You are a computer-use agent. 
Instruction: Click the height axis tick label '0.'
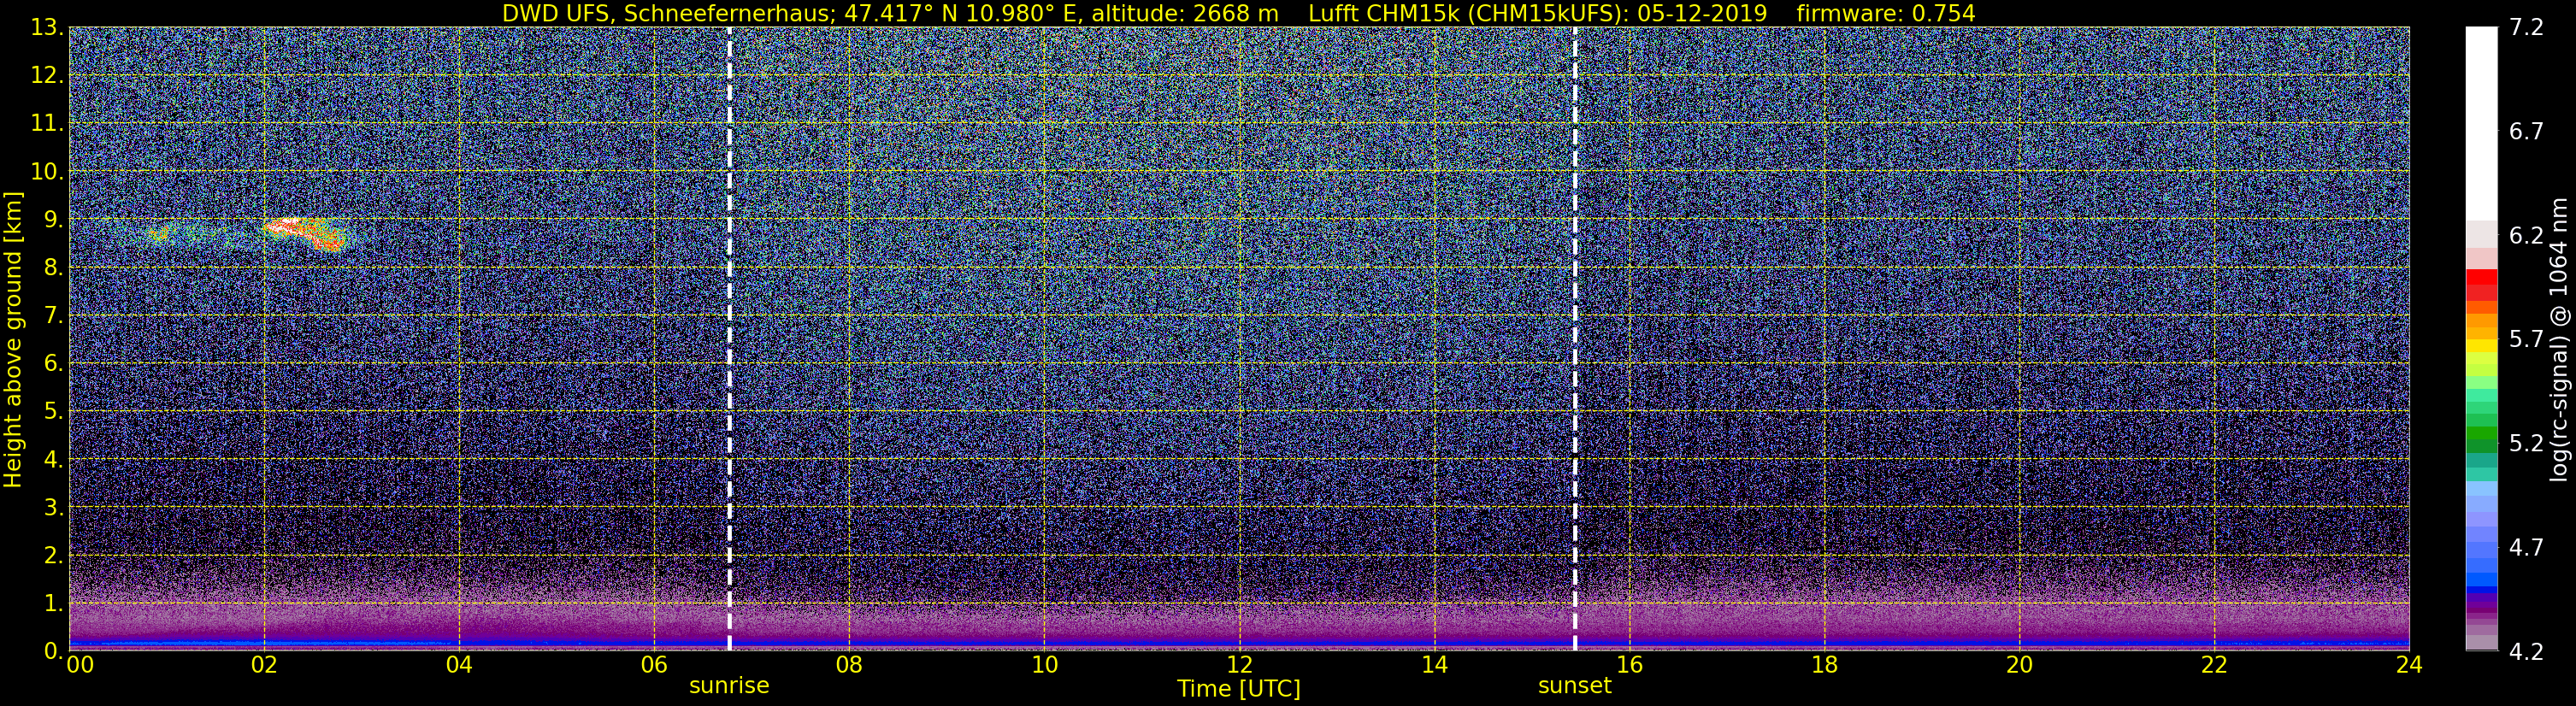(53, 651)
